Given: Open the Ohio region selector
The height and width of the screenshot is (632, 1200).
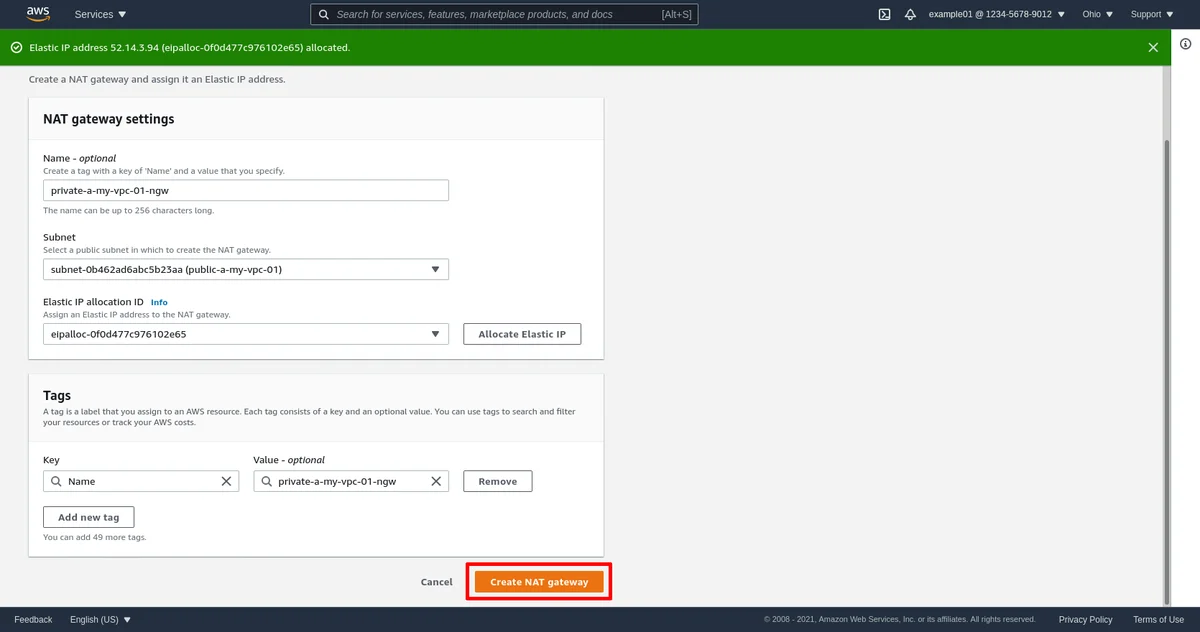Looking at the screenshot, I should pos(1097,14).
